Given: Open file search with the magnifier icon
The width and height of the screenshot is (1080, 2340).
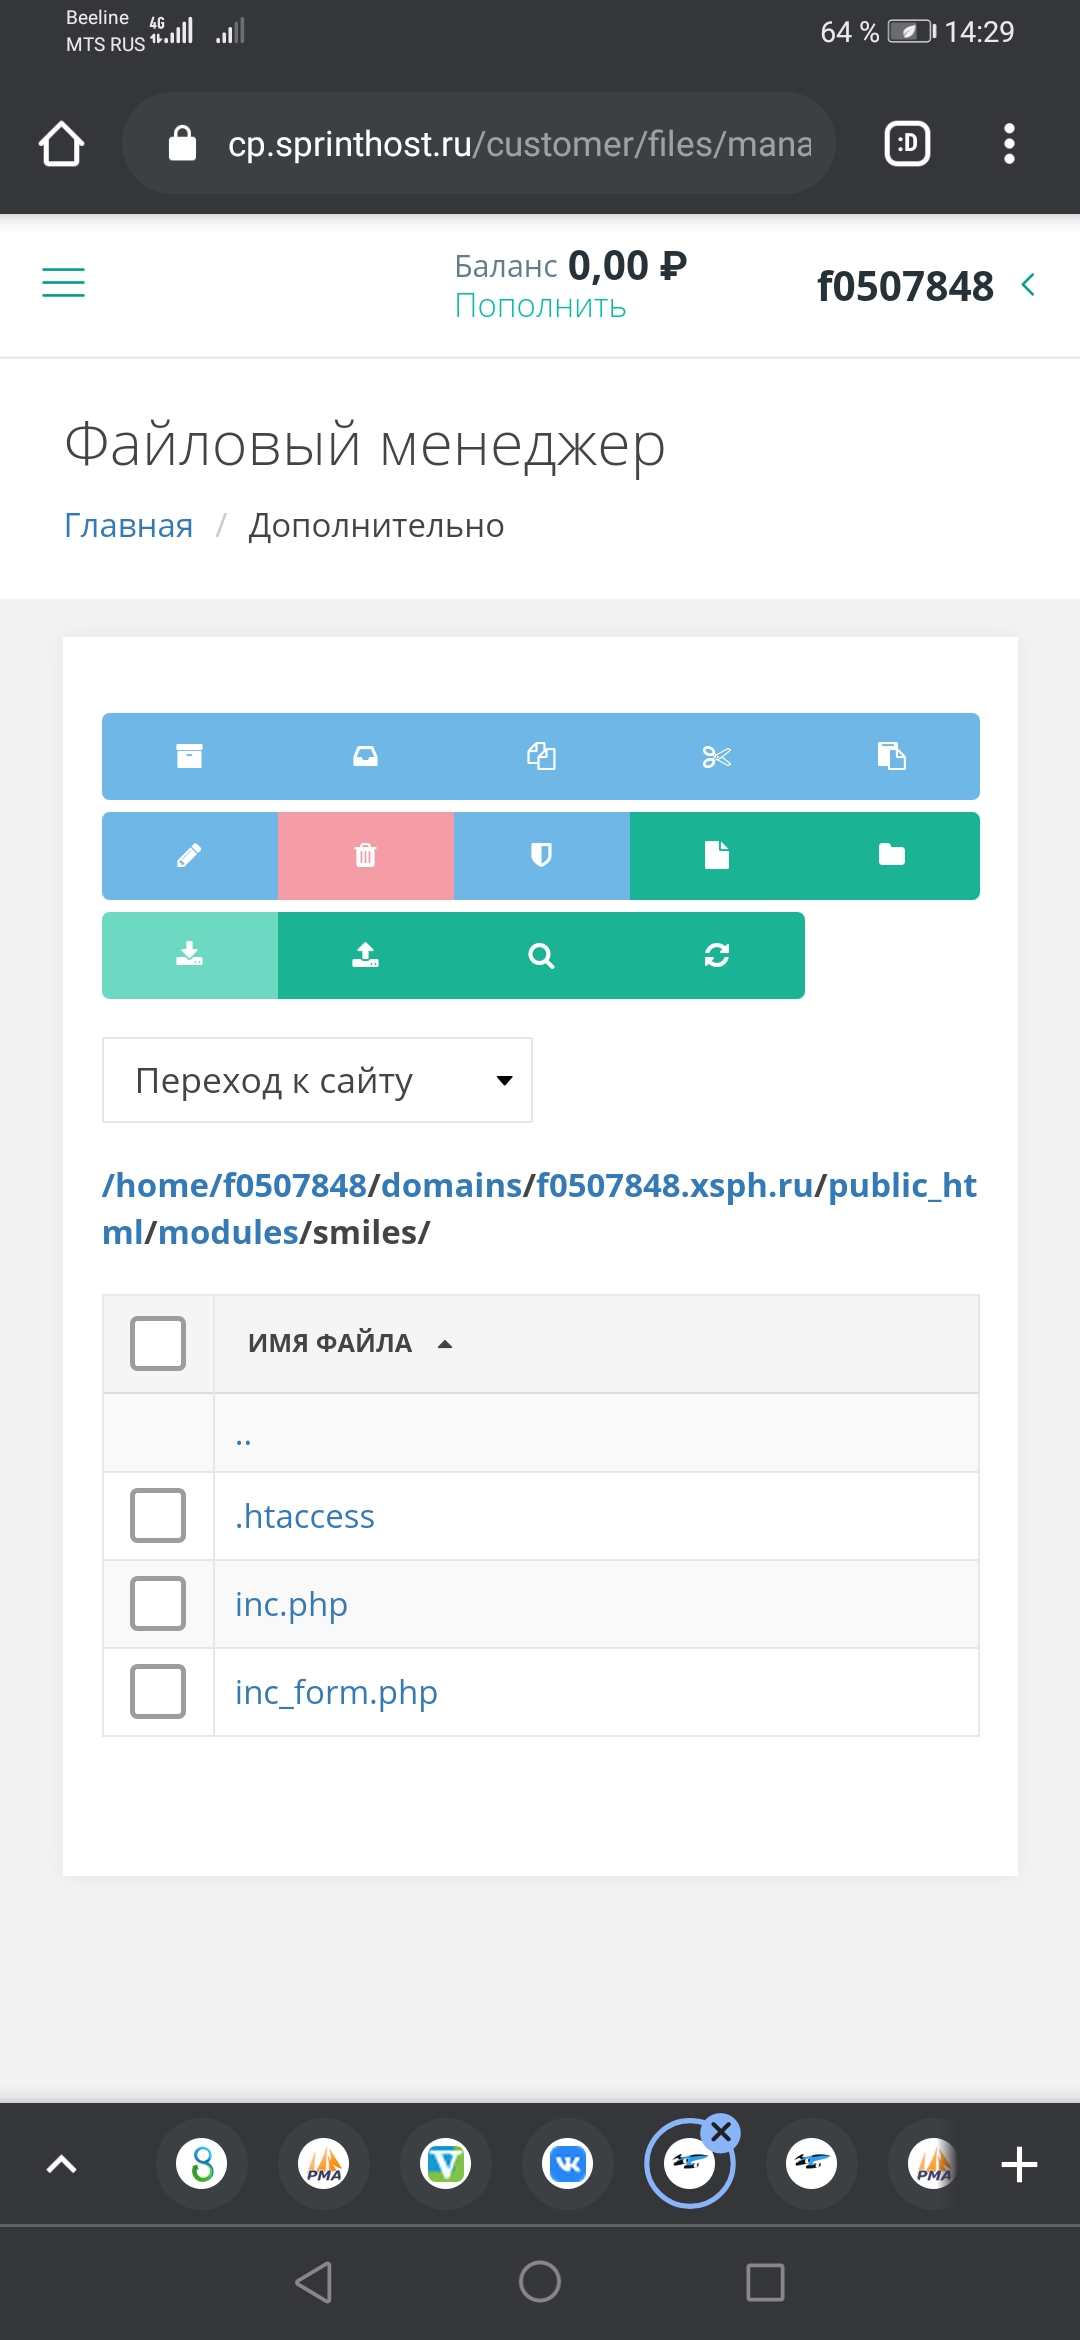Looking at the screenshot, I should (541, 955).
